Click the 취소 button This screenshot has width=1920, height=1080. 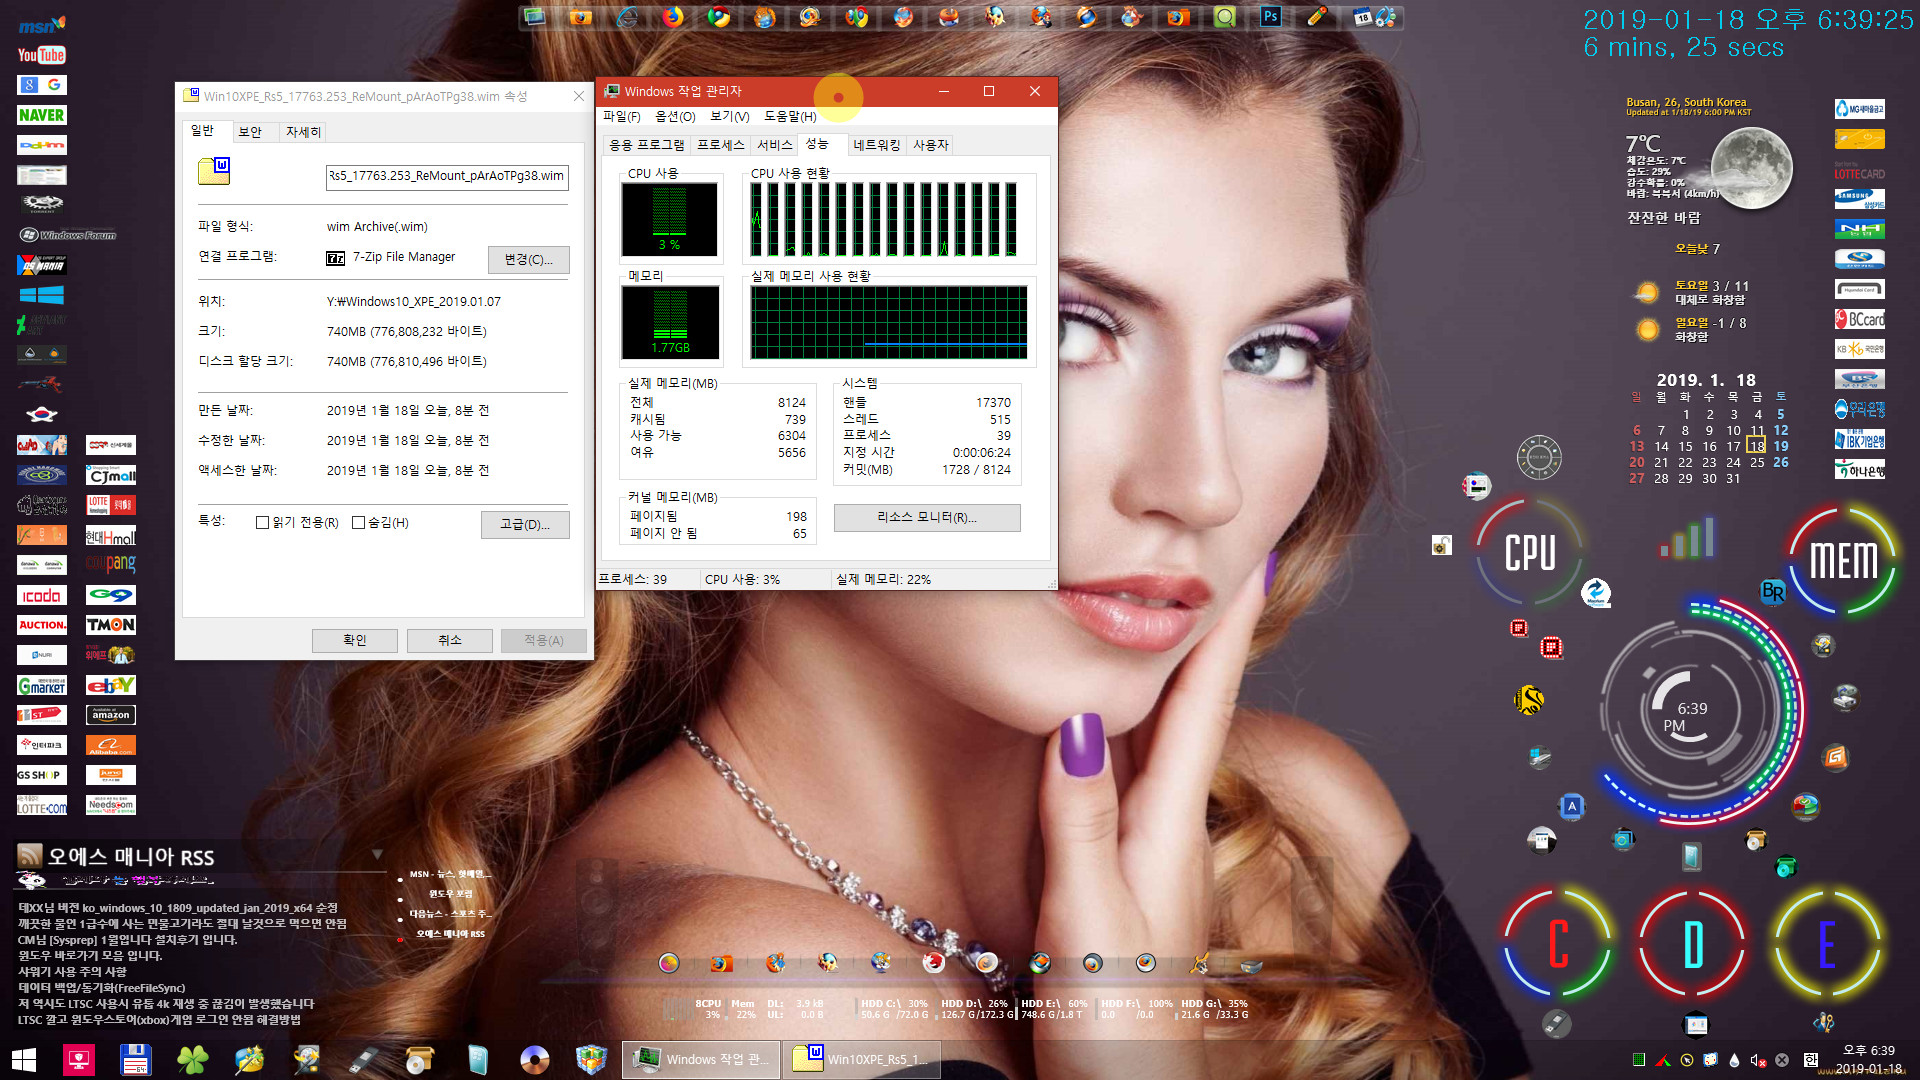click(x=450, y=640)
